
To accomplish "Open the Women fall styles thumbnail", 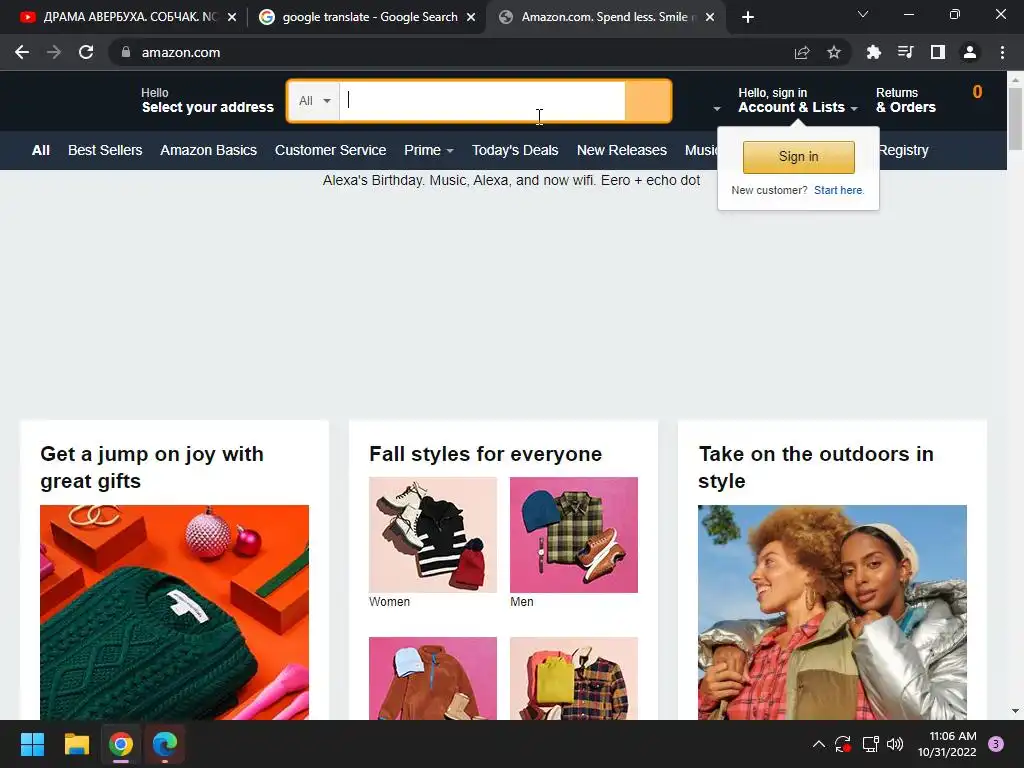I will click(x=433, y=535).
